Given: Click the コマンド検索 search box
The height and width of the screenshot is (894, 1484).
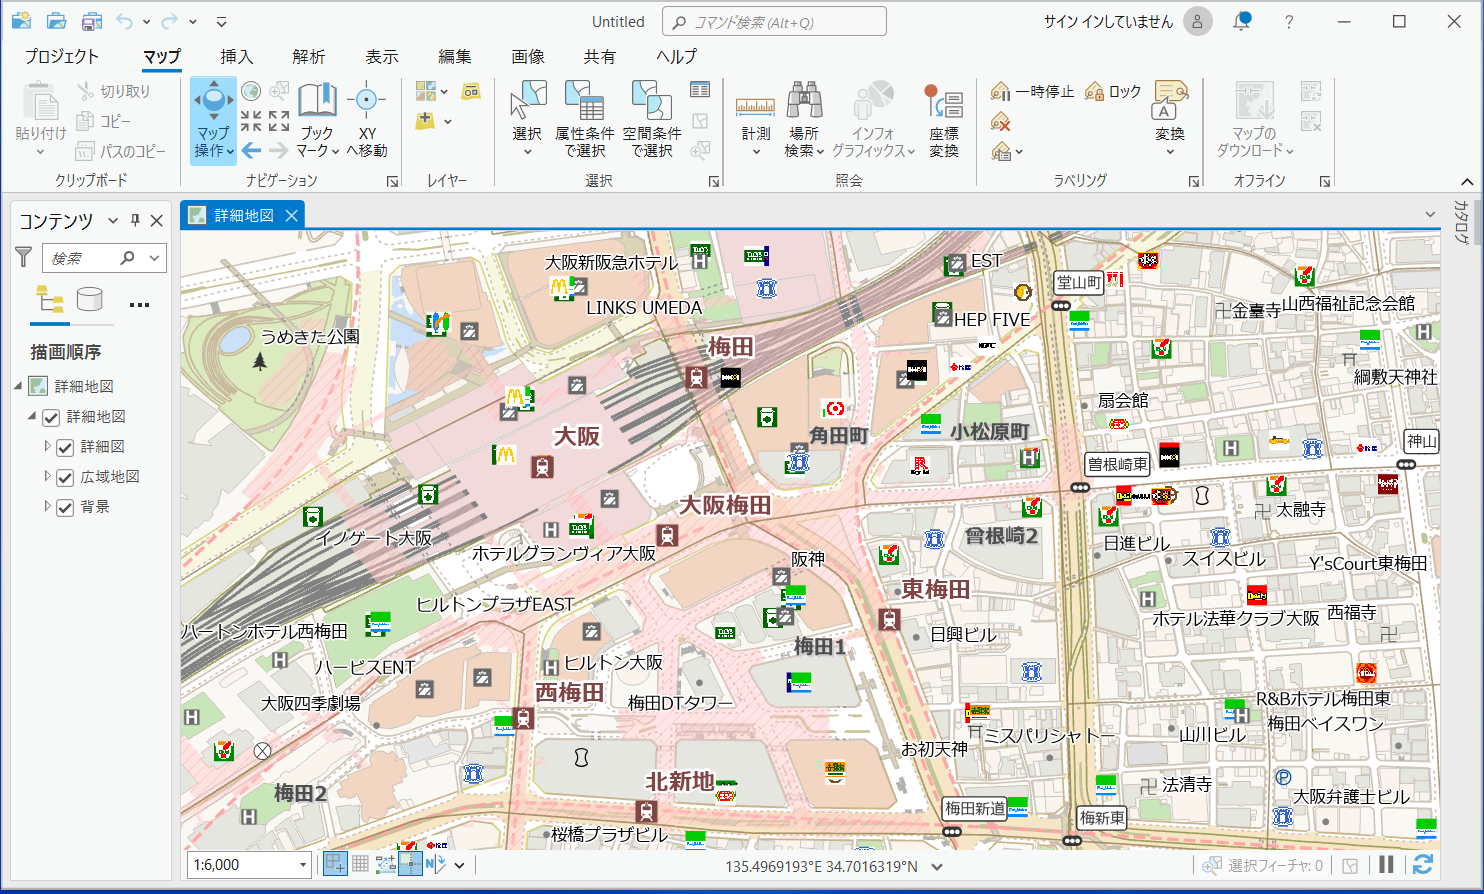Looking at the screenshot, I should click(774, 22).
